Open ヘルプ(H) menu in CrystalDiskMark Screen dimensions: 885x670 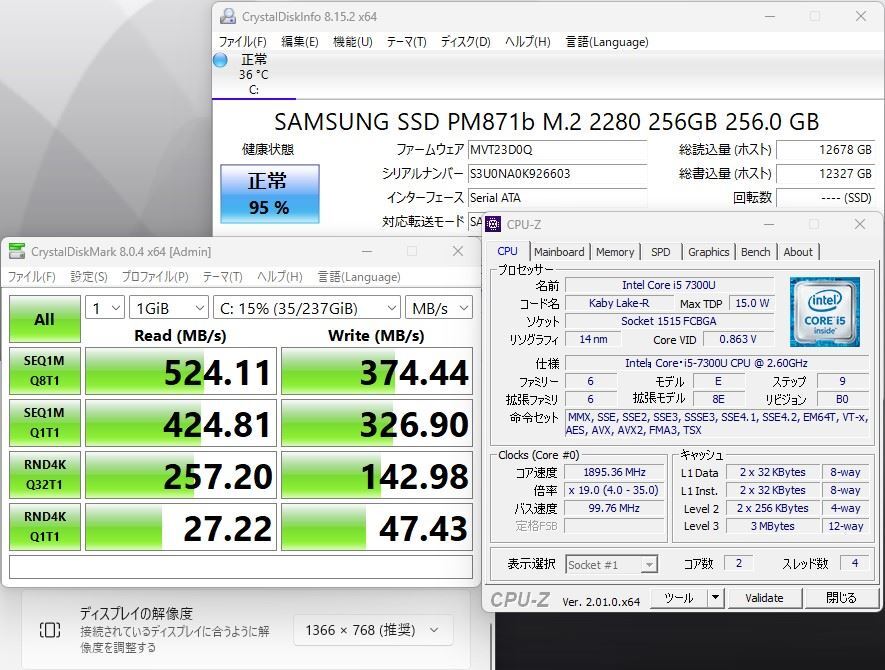point(280,277)
